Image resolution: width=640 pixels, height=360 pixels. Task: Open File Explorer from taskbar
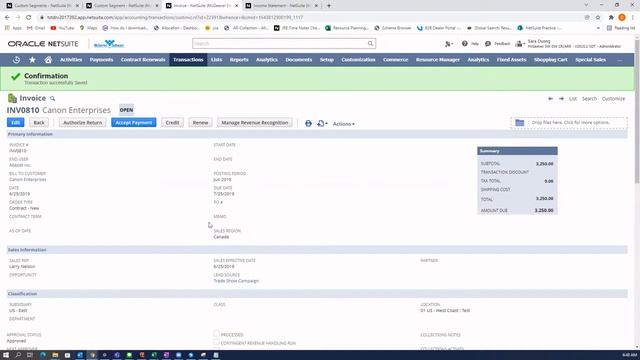click(55, 355)
